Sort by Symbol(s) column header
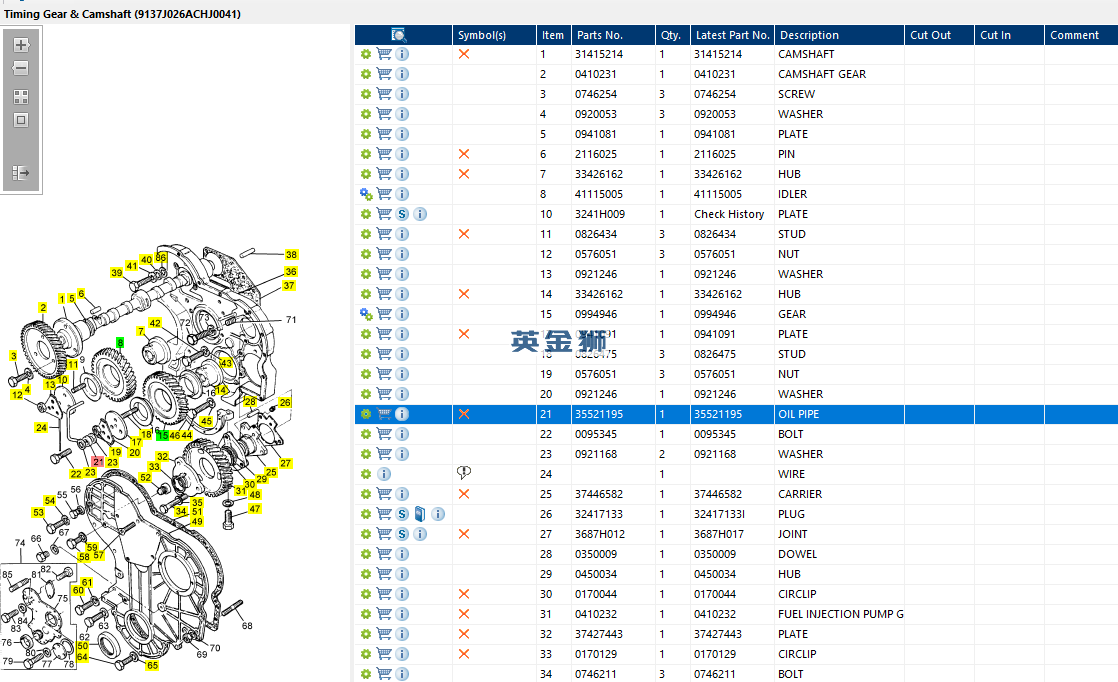 point(494,35)
